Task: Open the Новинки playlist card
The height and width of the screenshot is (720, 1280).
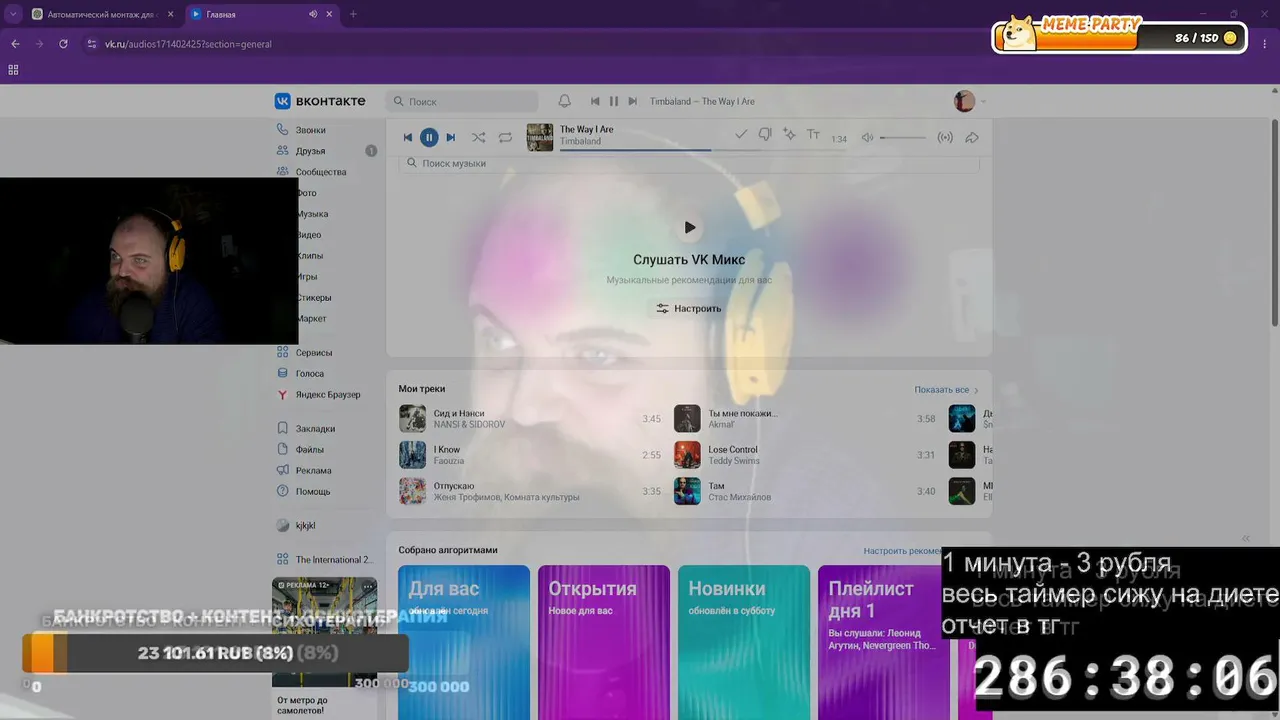Action: (x=744, y=642)
